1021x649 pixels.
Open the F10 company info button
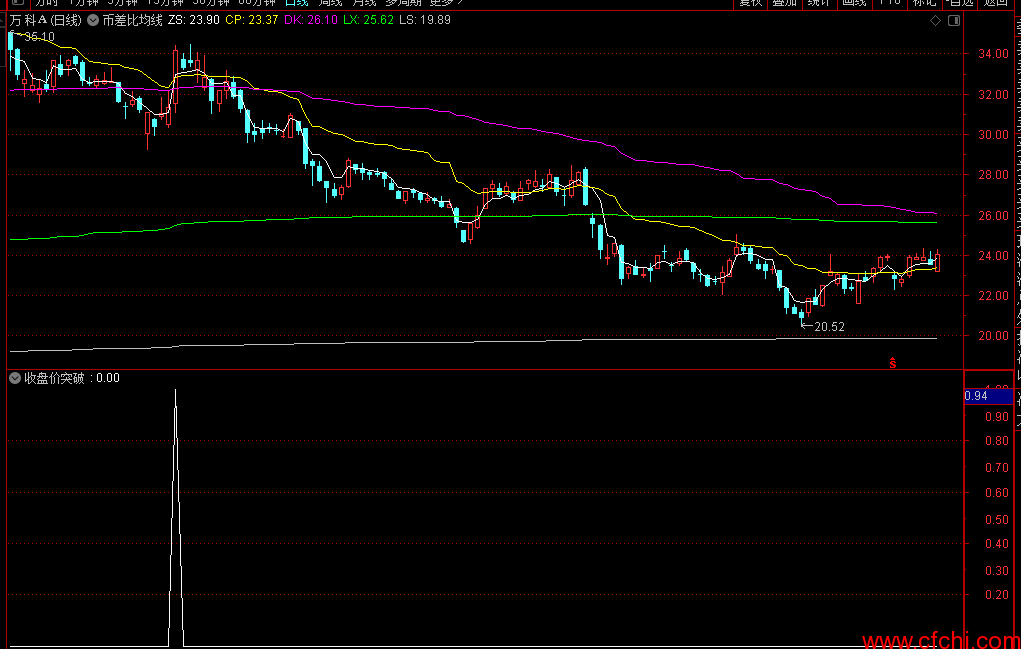coord(889,3)
